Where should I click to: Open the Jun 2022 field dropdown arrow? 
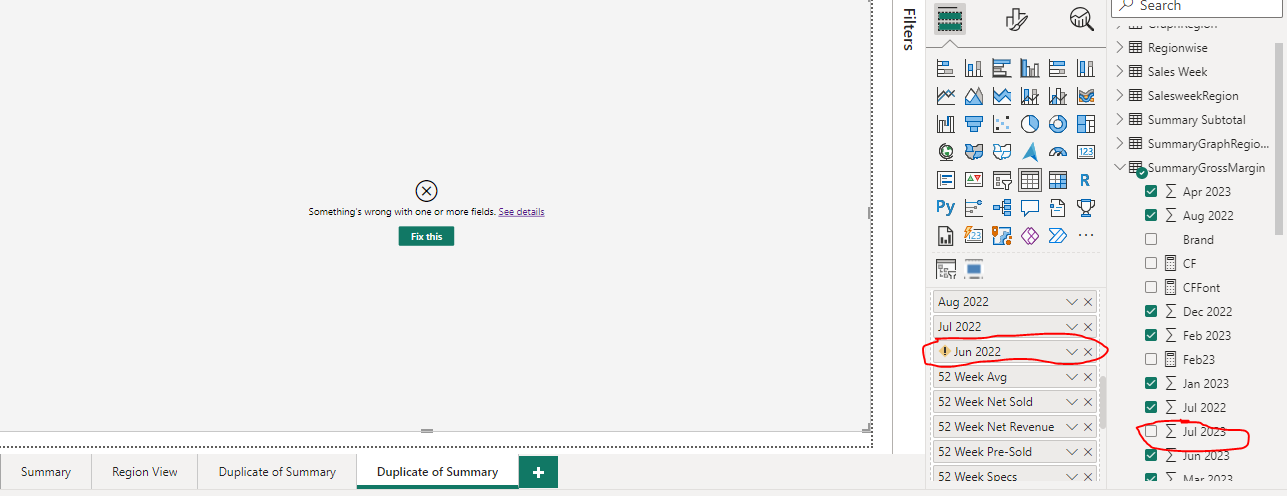coord(1072,352)
